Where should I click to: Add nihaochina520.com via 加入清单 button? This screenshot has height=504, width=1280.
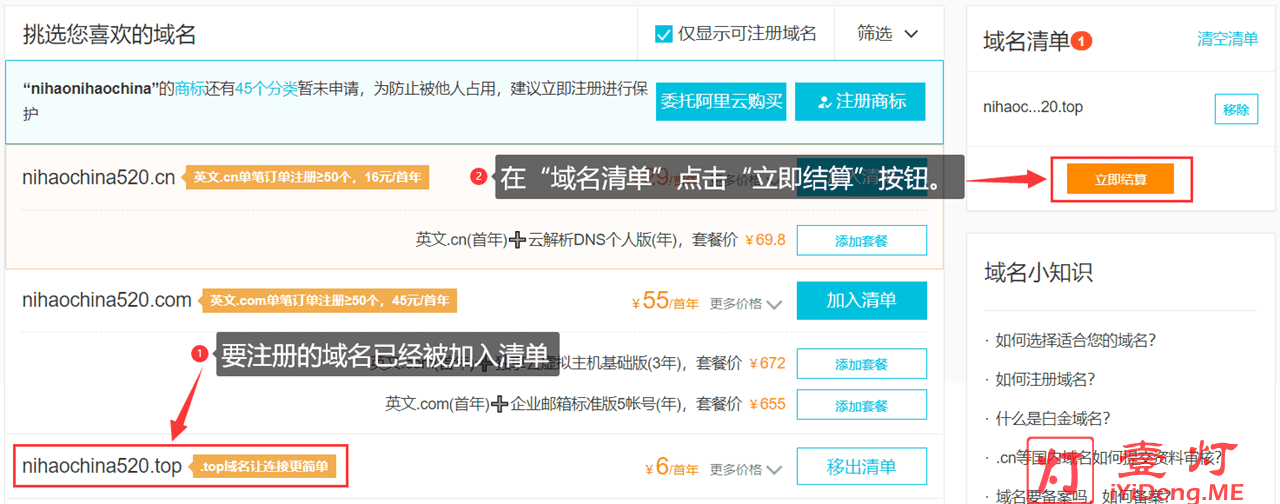click(x=861, y=300)
